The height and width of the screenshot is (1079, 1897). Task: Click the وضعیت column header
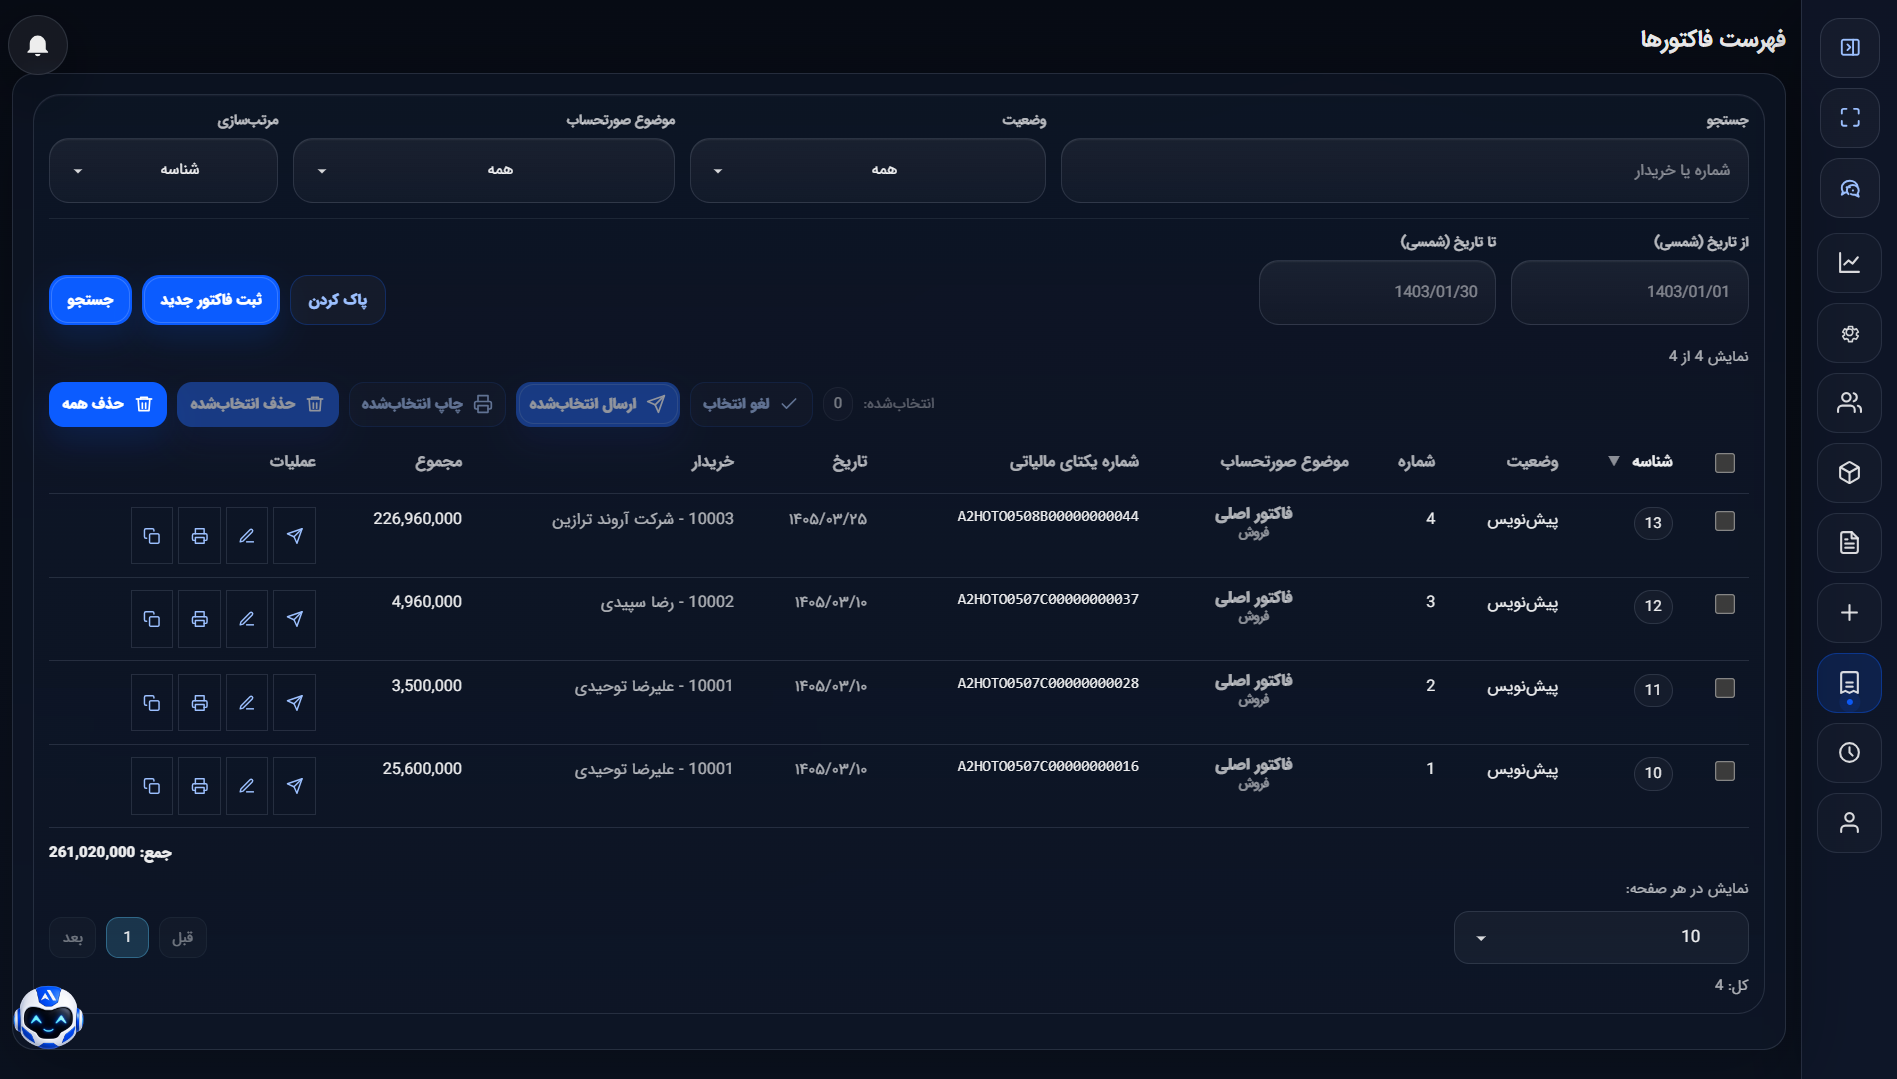click(1532, 461)
